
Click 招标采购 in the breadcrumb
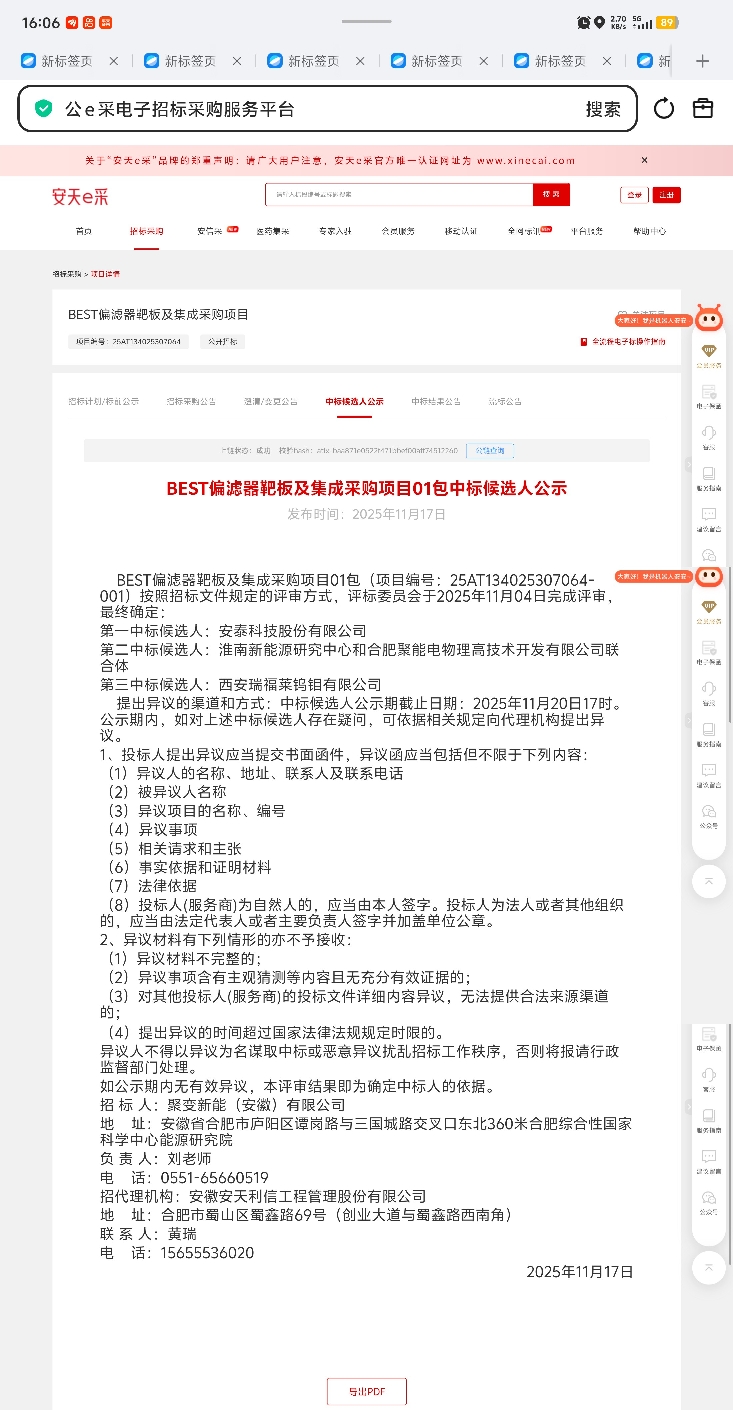(68, 273)
